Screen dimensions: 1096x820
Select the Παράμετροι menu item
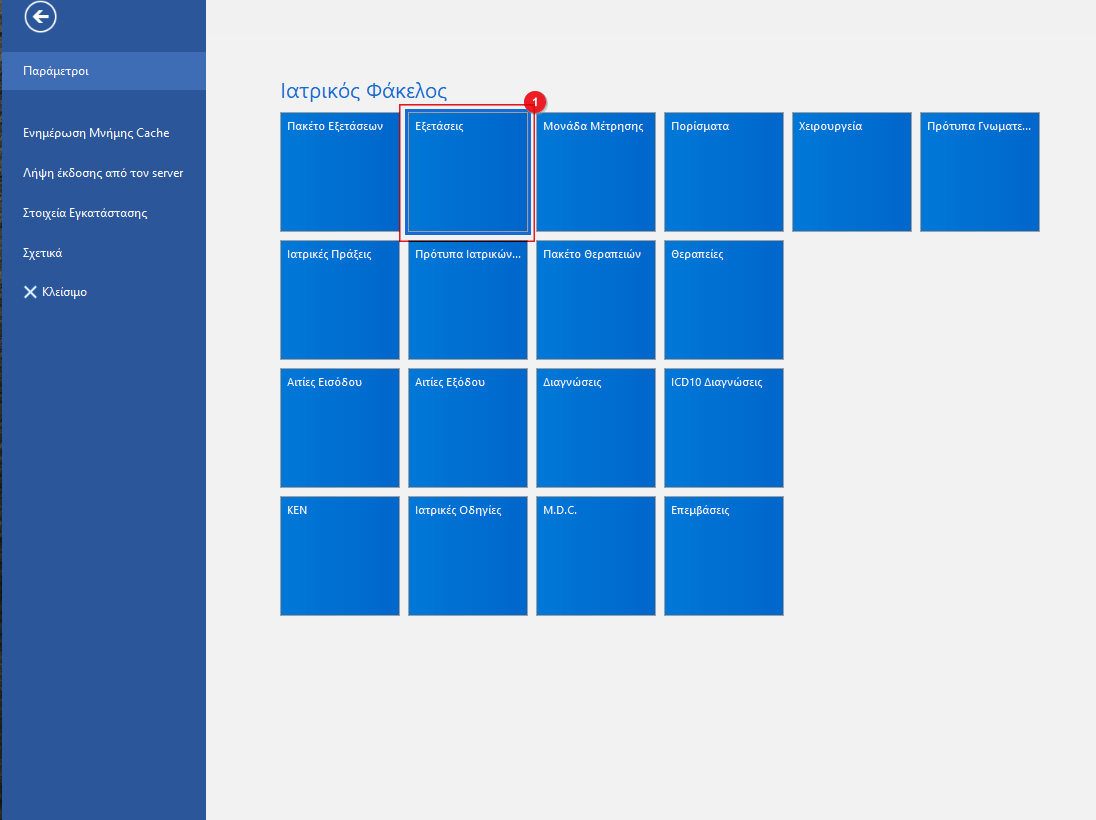[x=56, y=71]
